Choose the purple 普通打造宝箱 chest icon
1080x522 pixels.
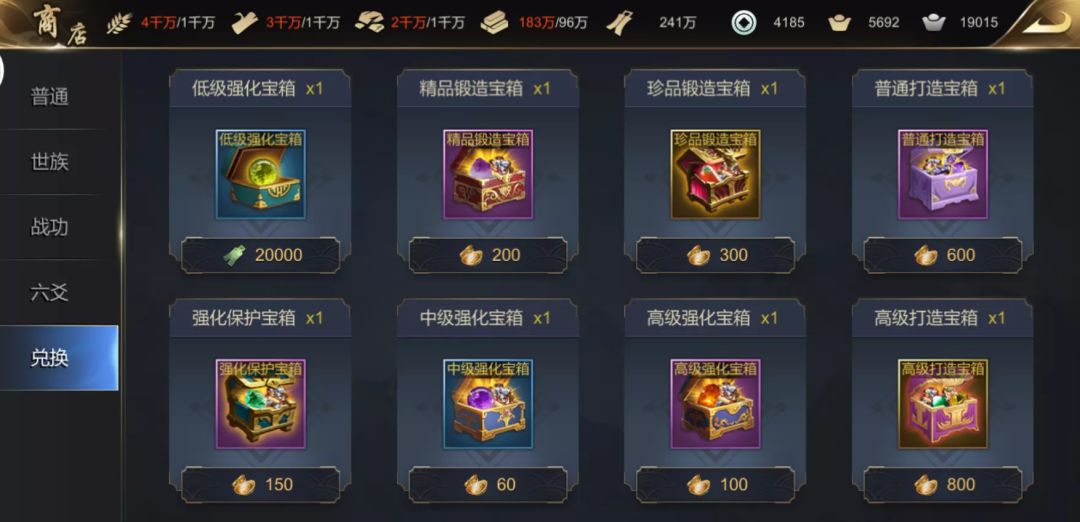pos(942,174)
